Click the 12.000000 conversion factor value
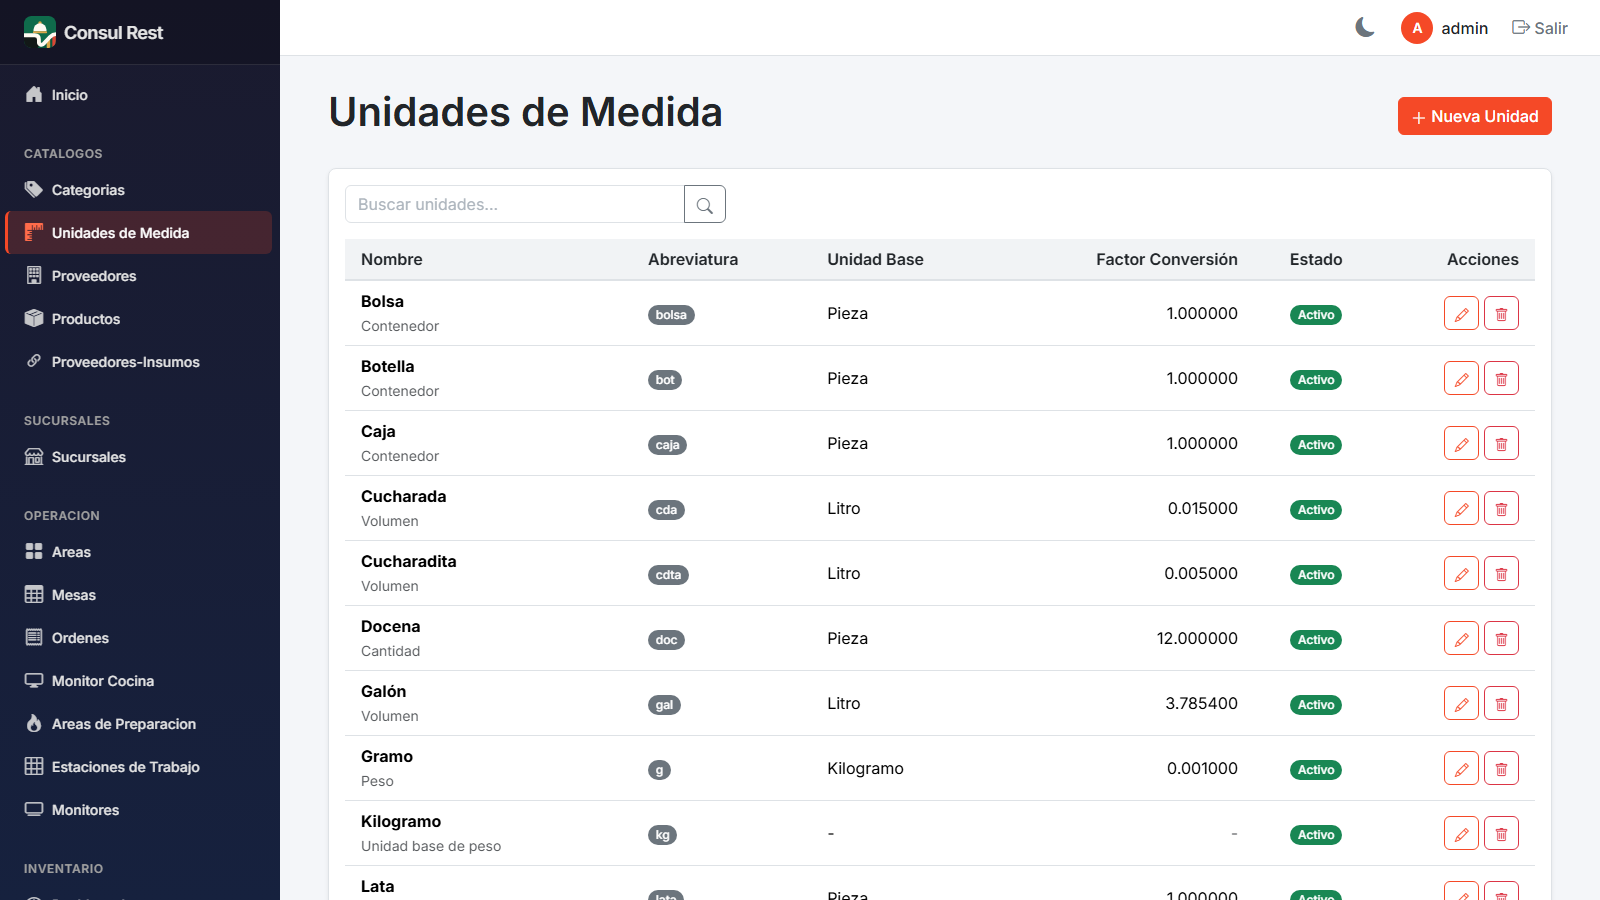The image size is (1600, 900). click(1197, 639)
